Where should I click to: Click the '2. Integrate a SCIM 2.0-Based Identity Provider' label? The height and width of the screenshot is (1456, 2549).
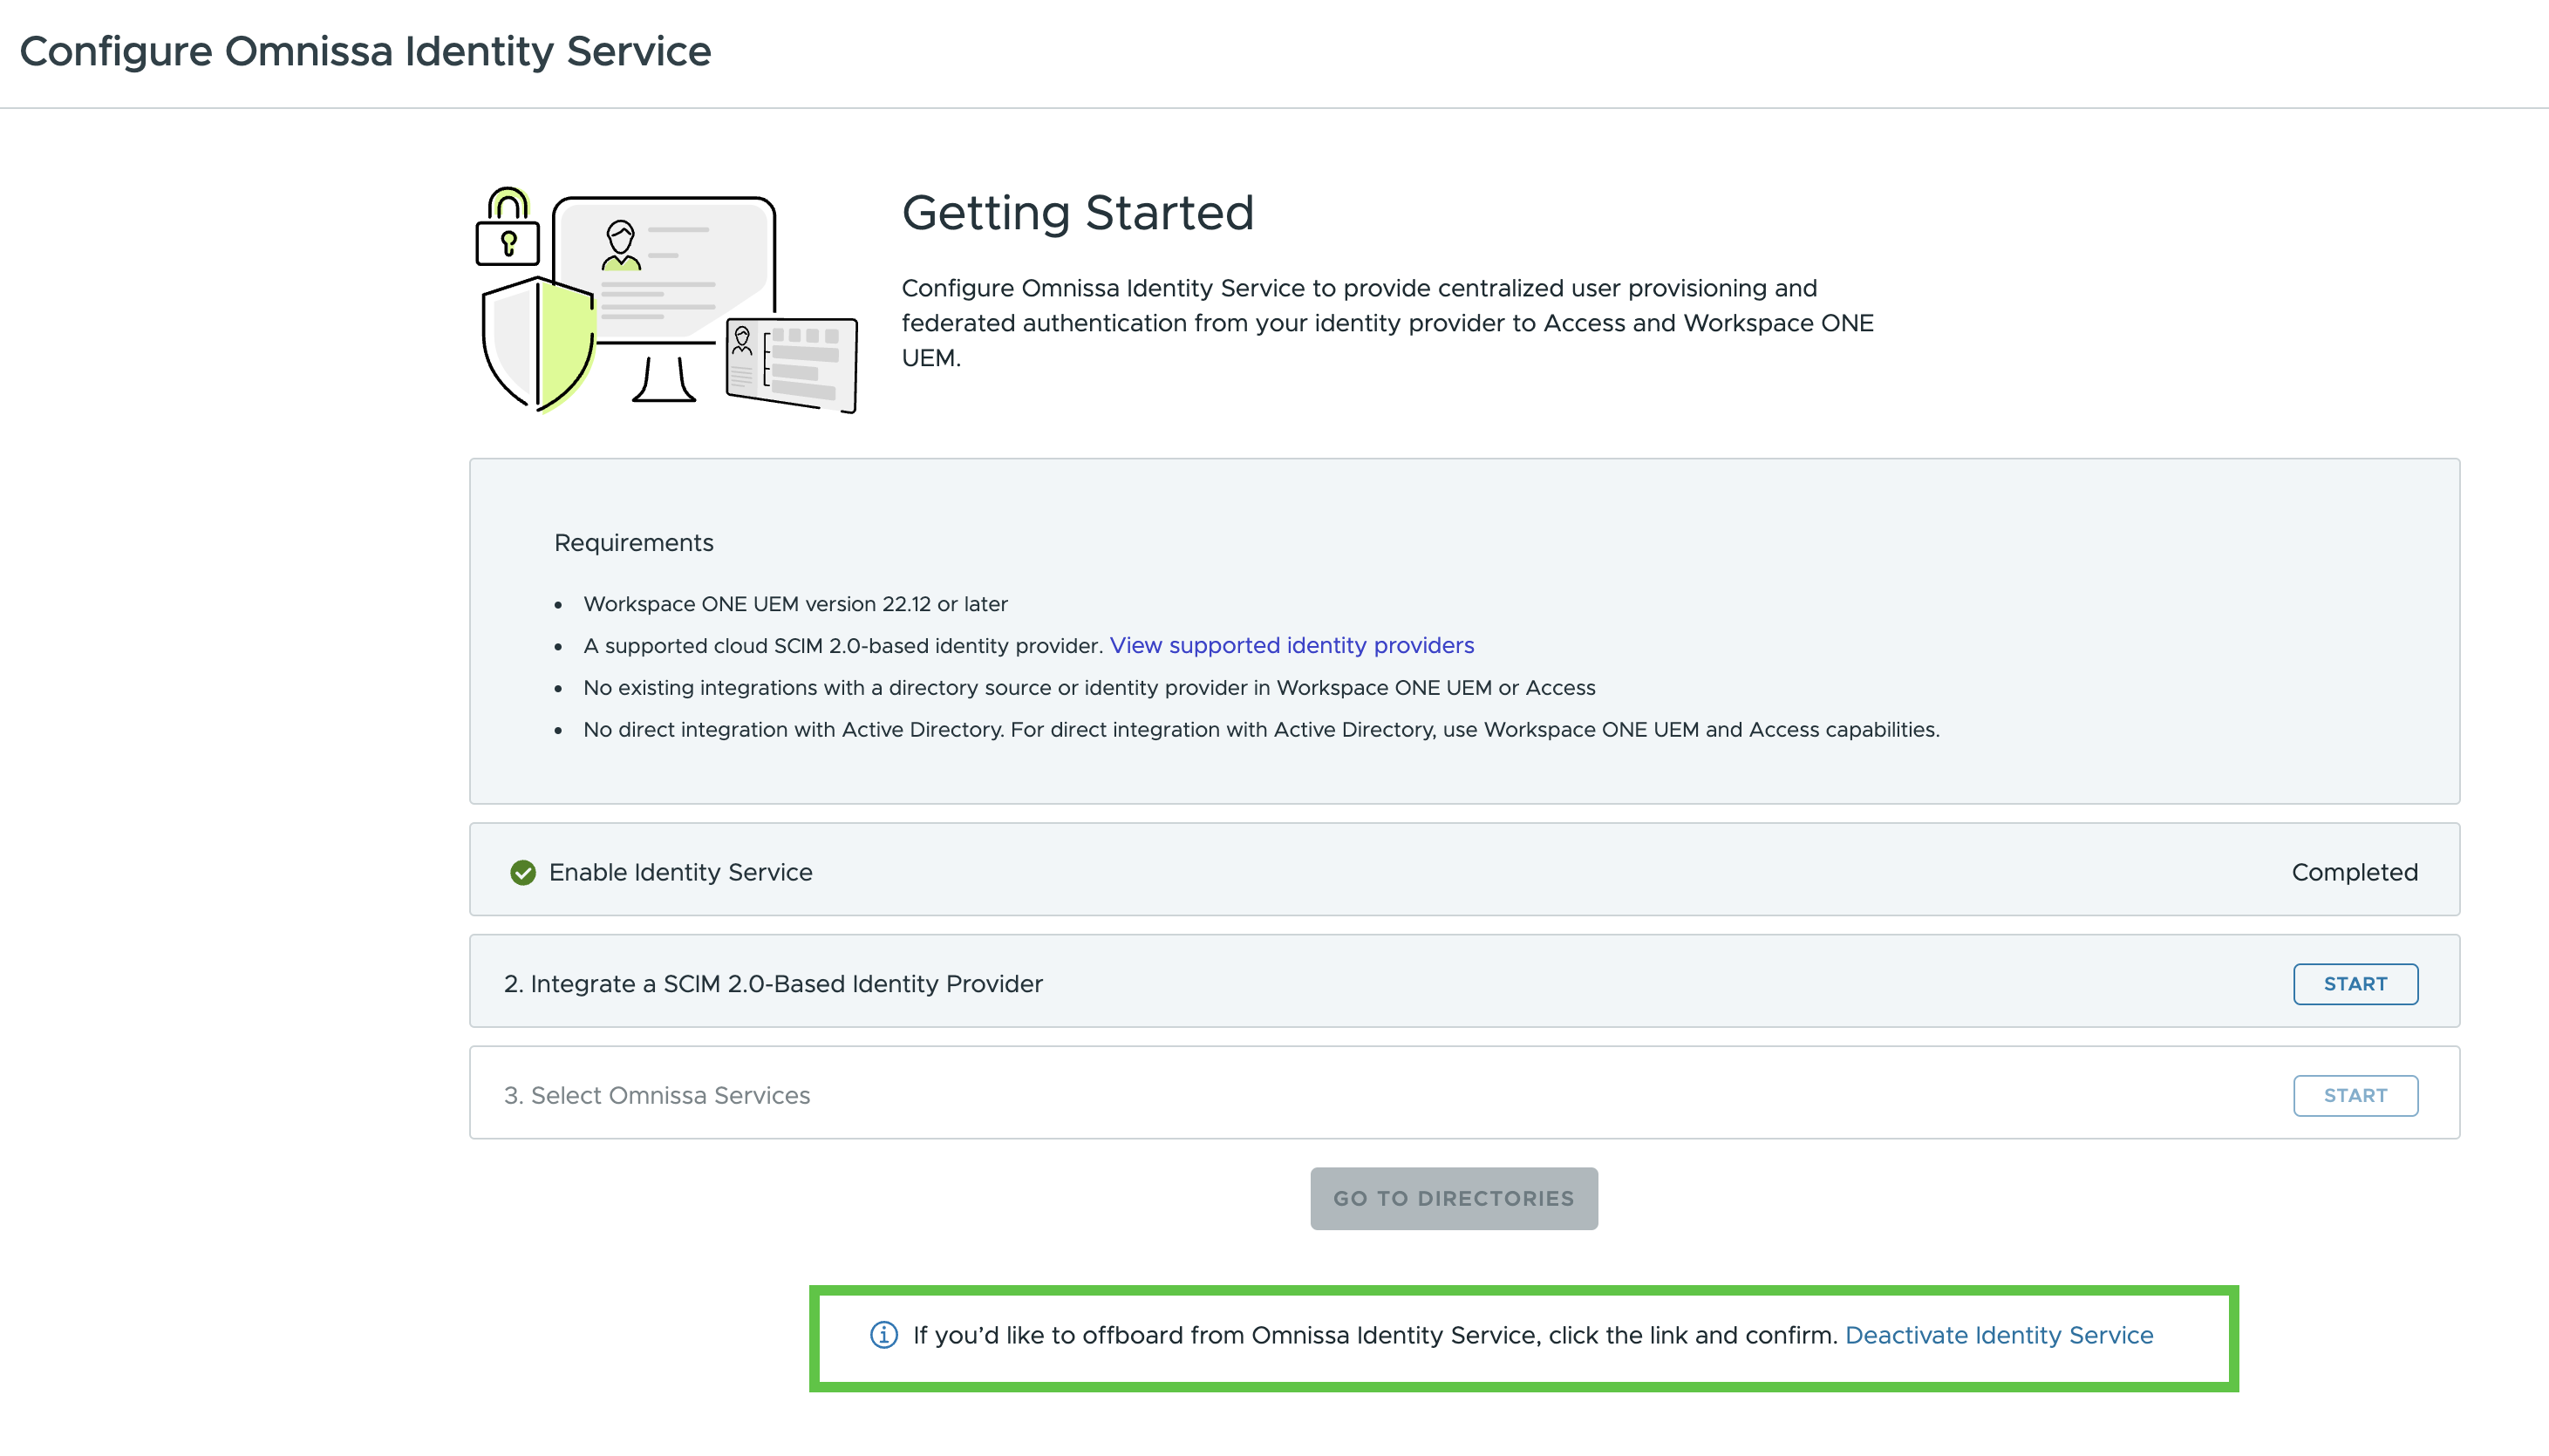(x=773, y=984)
